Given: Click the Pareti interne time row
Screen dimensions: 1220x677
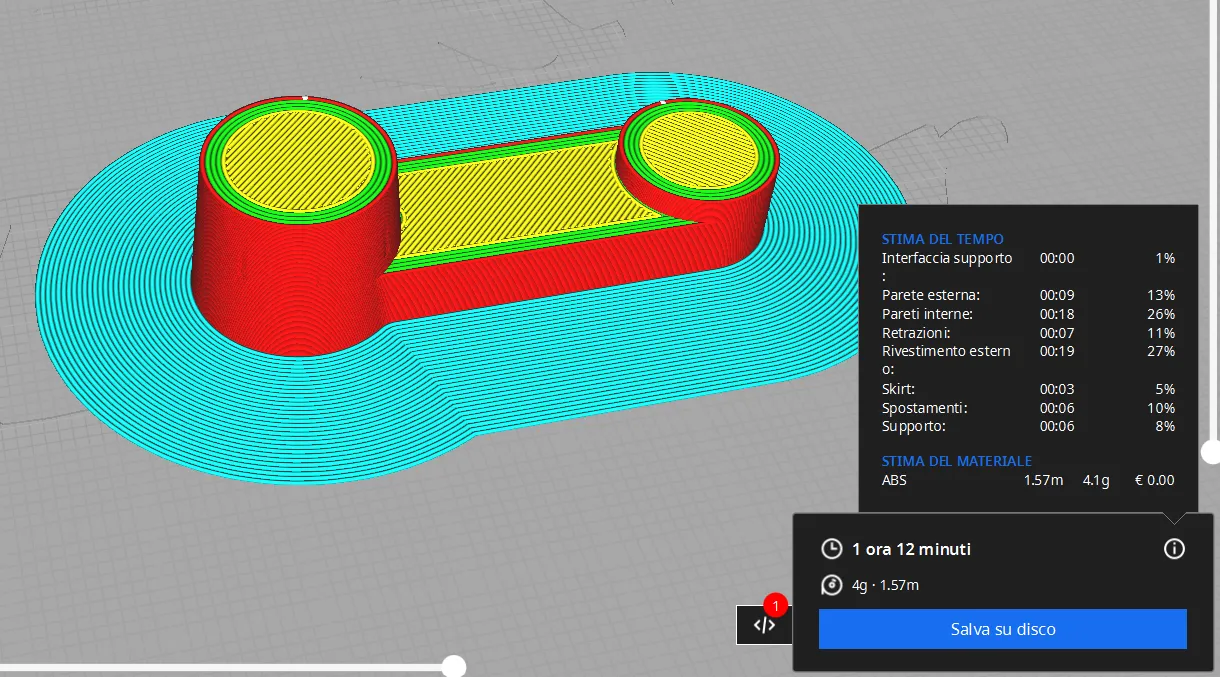Looking at the screenshot, I should click(1027, 314).
